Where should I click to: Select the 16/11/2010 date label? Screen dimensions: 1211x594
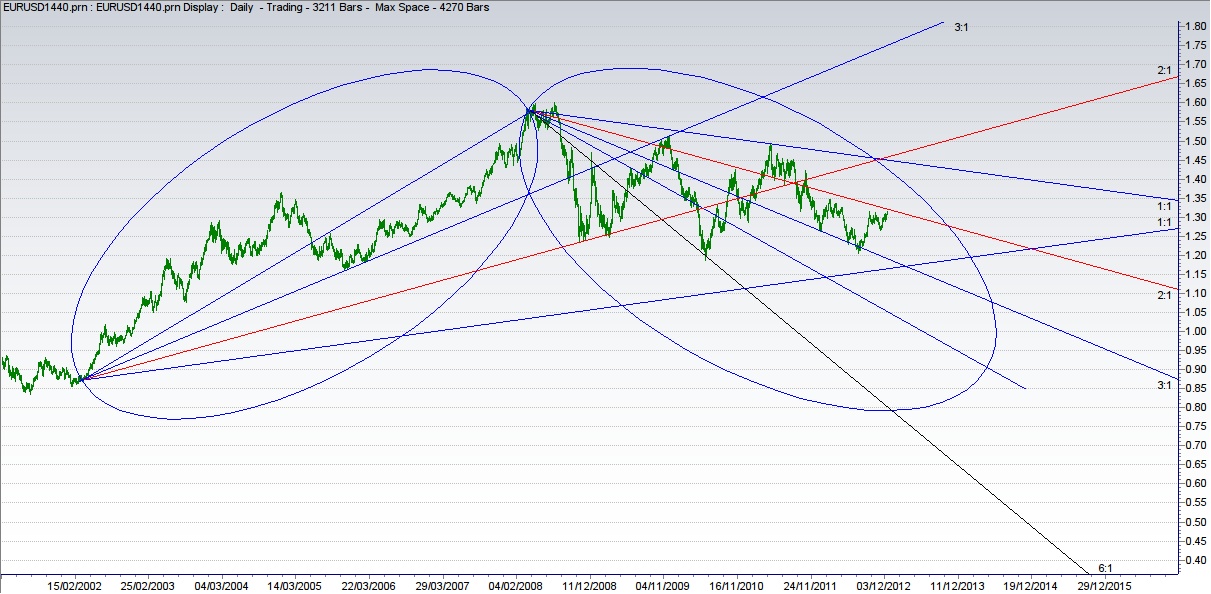737,584
